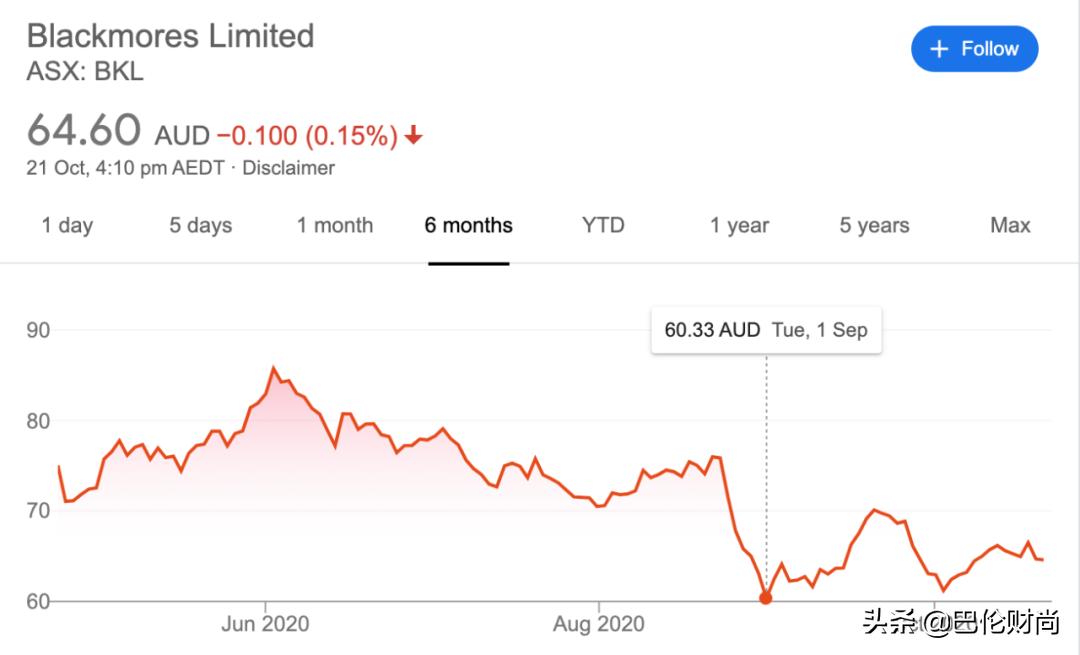Choose the 6 months tab

point(468,225)
